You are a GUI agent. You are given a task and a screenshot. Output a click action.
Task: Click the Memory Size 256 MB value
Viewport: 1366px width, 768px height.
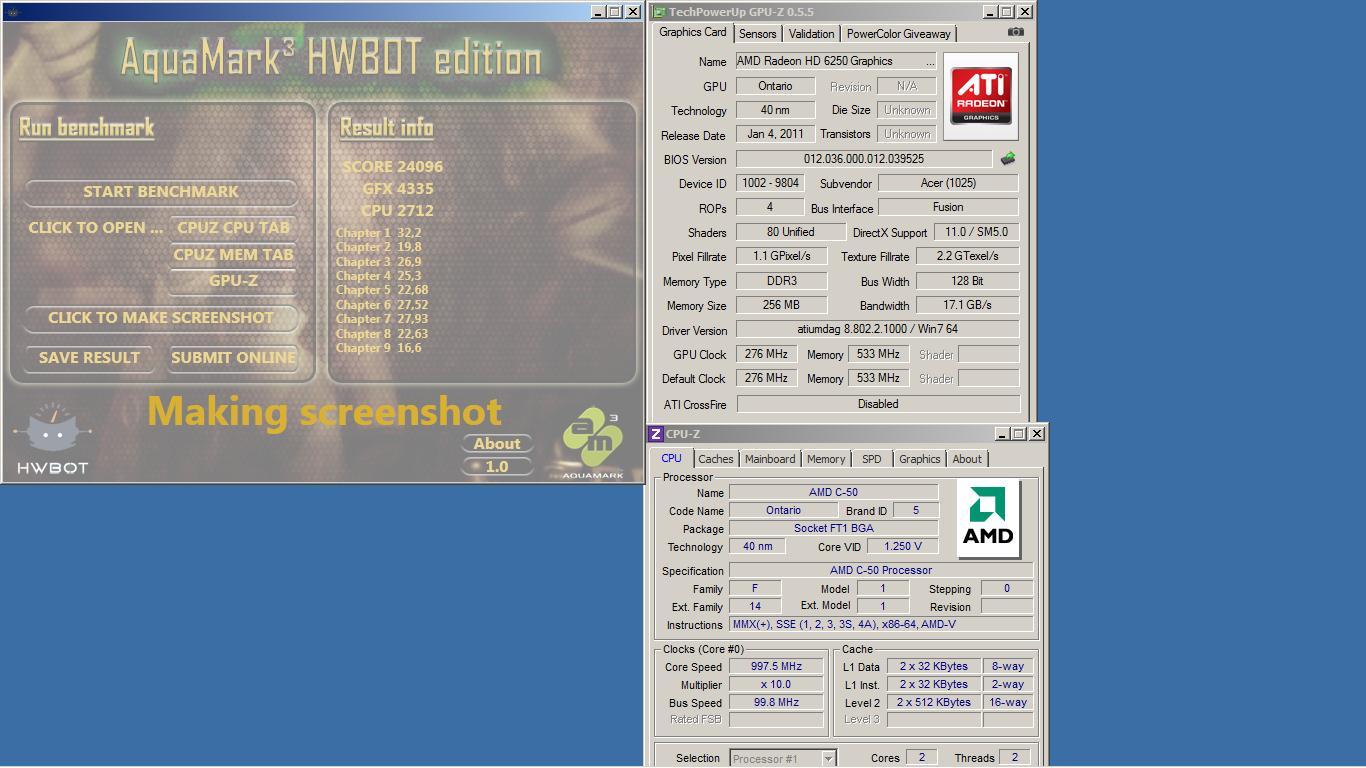(x=781, y=305)
